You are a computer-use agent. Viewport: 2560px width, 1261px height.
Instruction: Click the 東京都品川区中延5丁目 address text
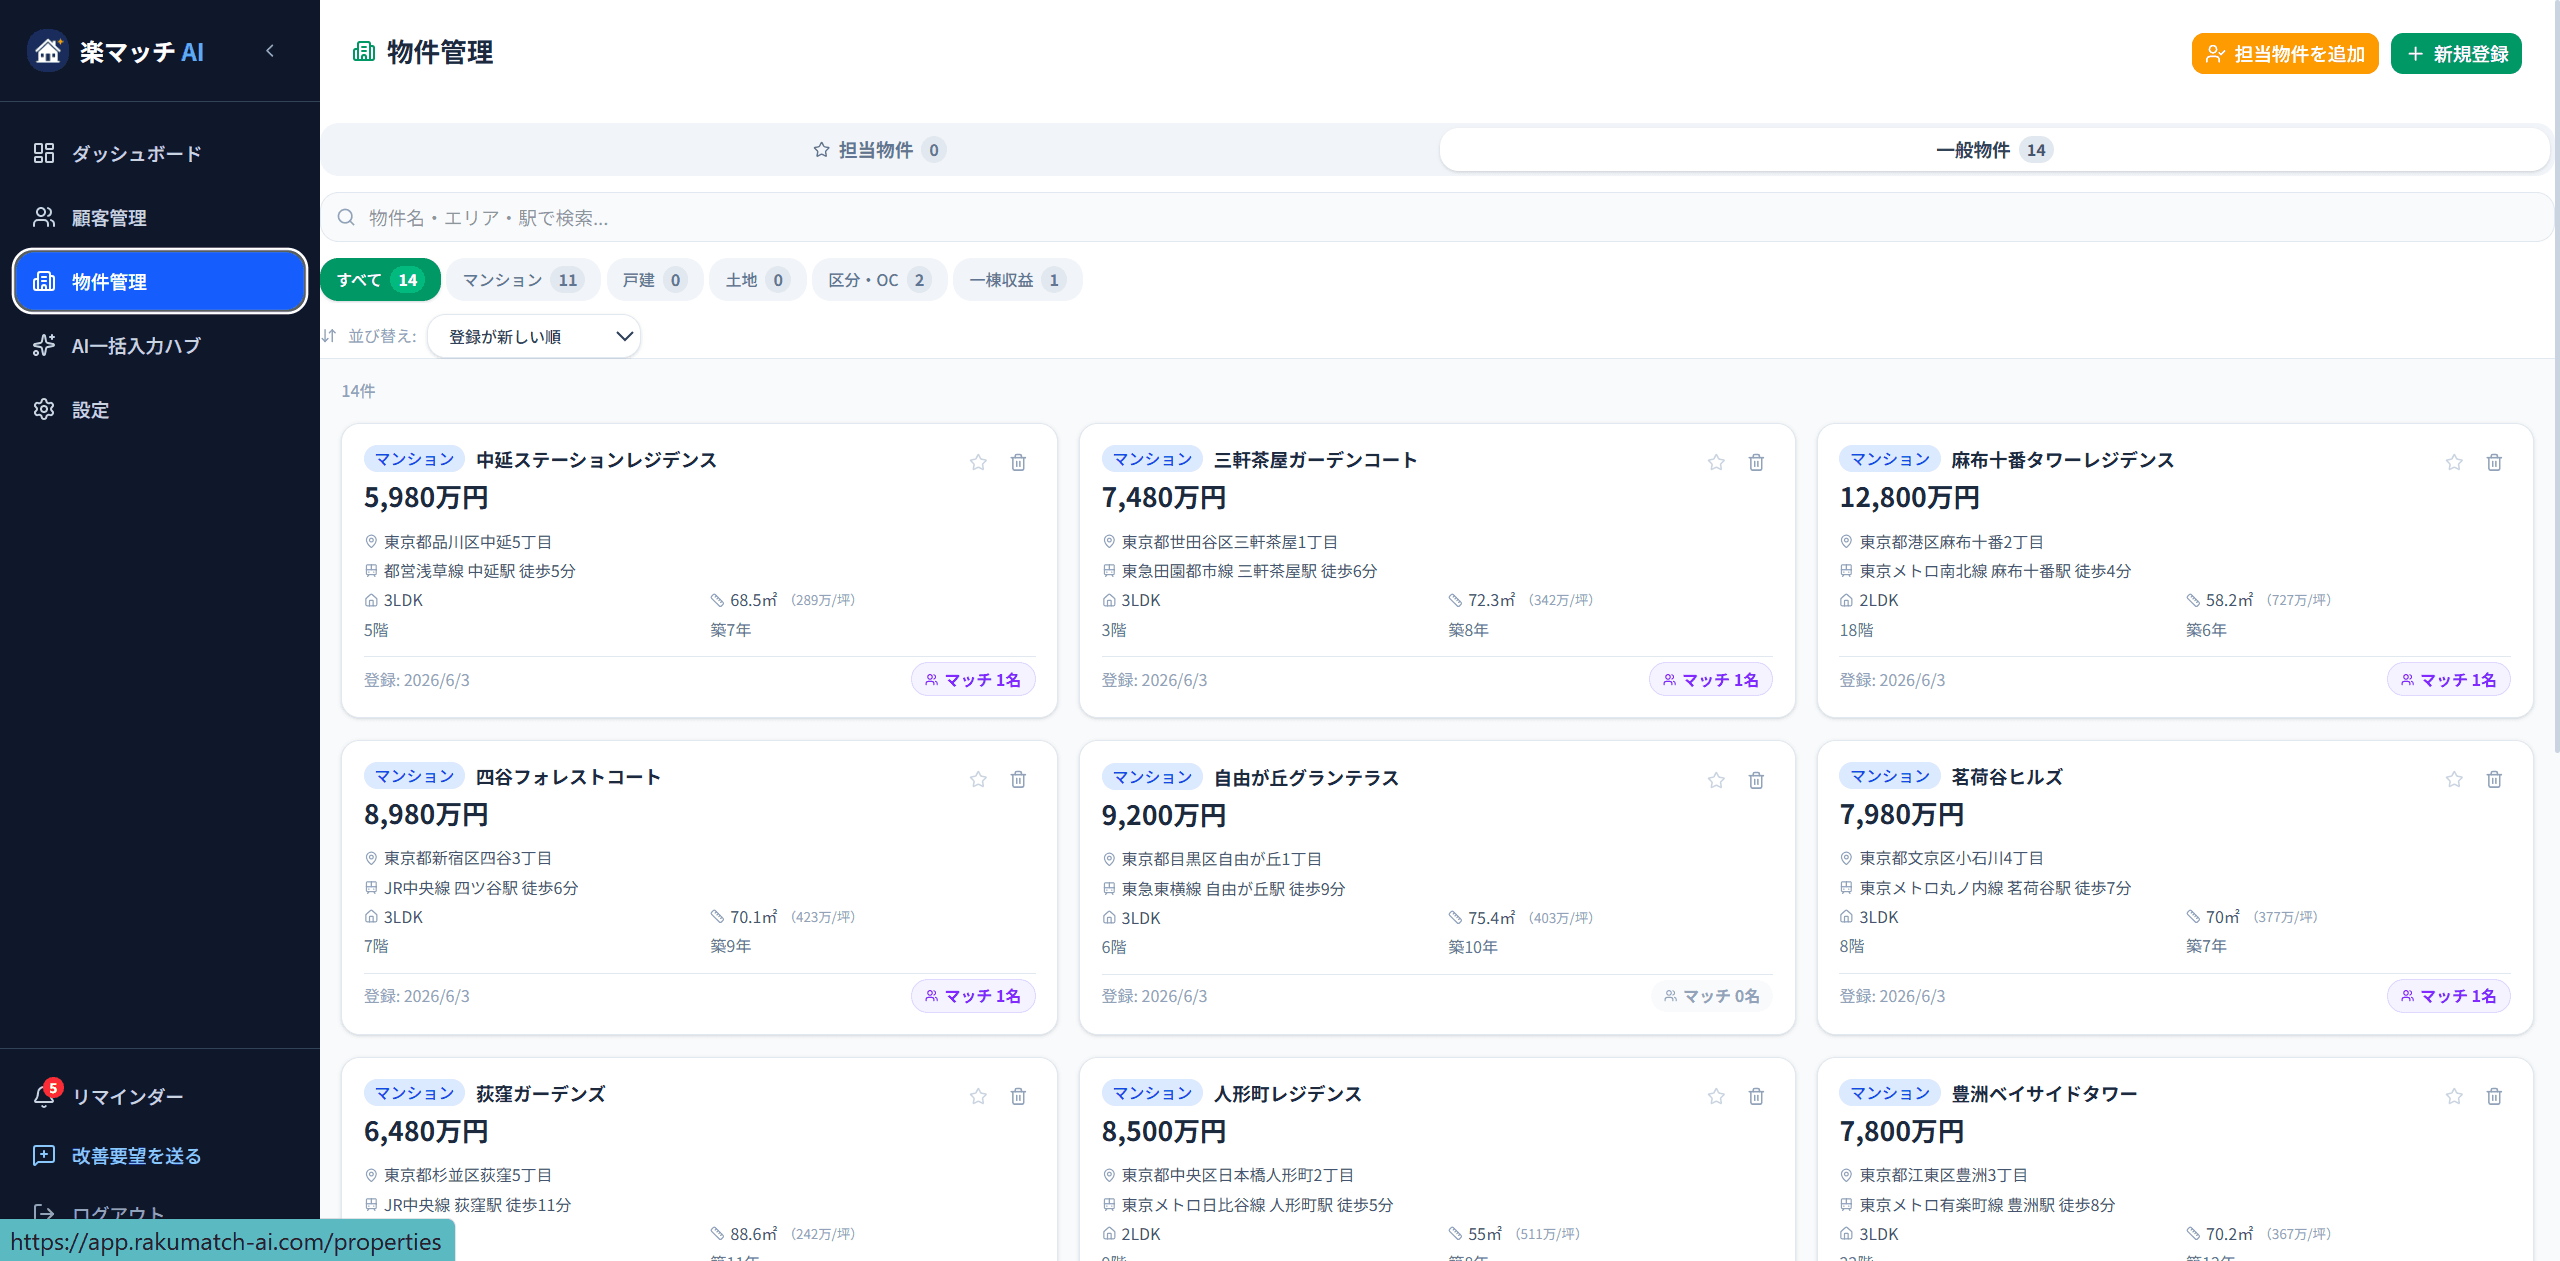[468, 542]
